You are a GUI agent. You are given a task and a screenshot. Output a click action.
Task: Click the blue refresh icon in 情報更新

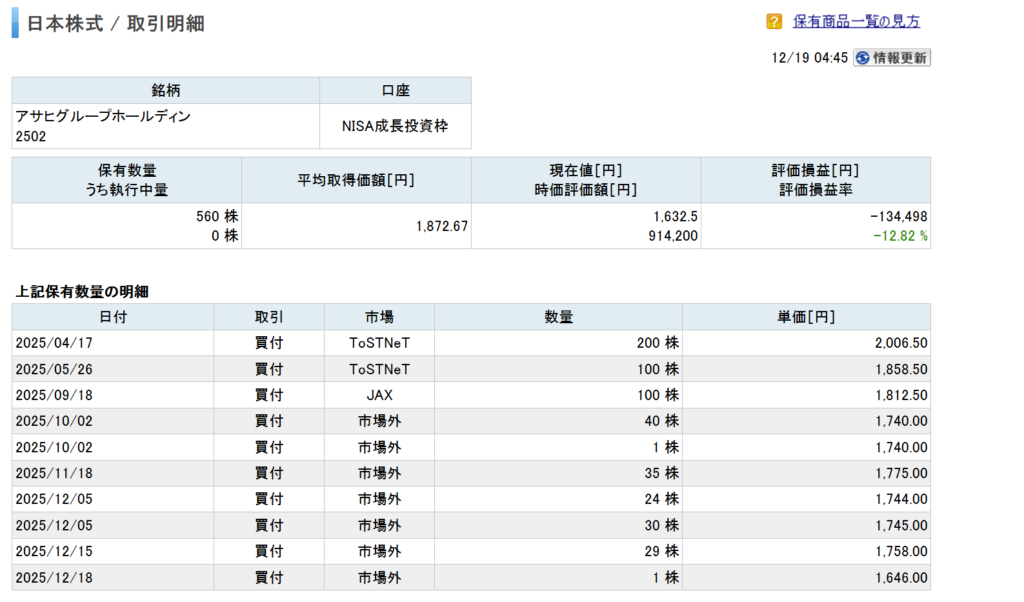point(862,58)
